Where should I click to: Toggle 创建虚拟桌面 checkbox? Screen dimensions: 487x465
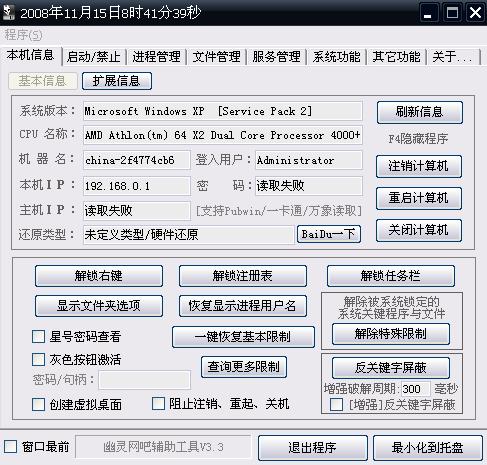click(38, 405)
